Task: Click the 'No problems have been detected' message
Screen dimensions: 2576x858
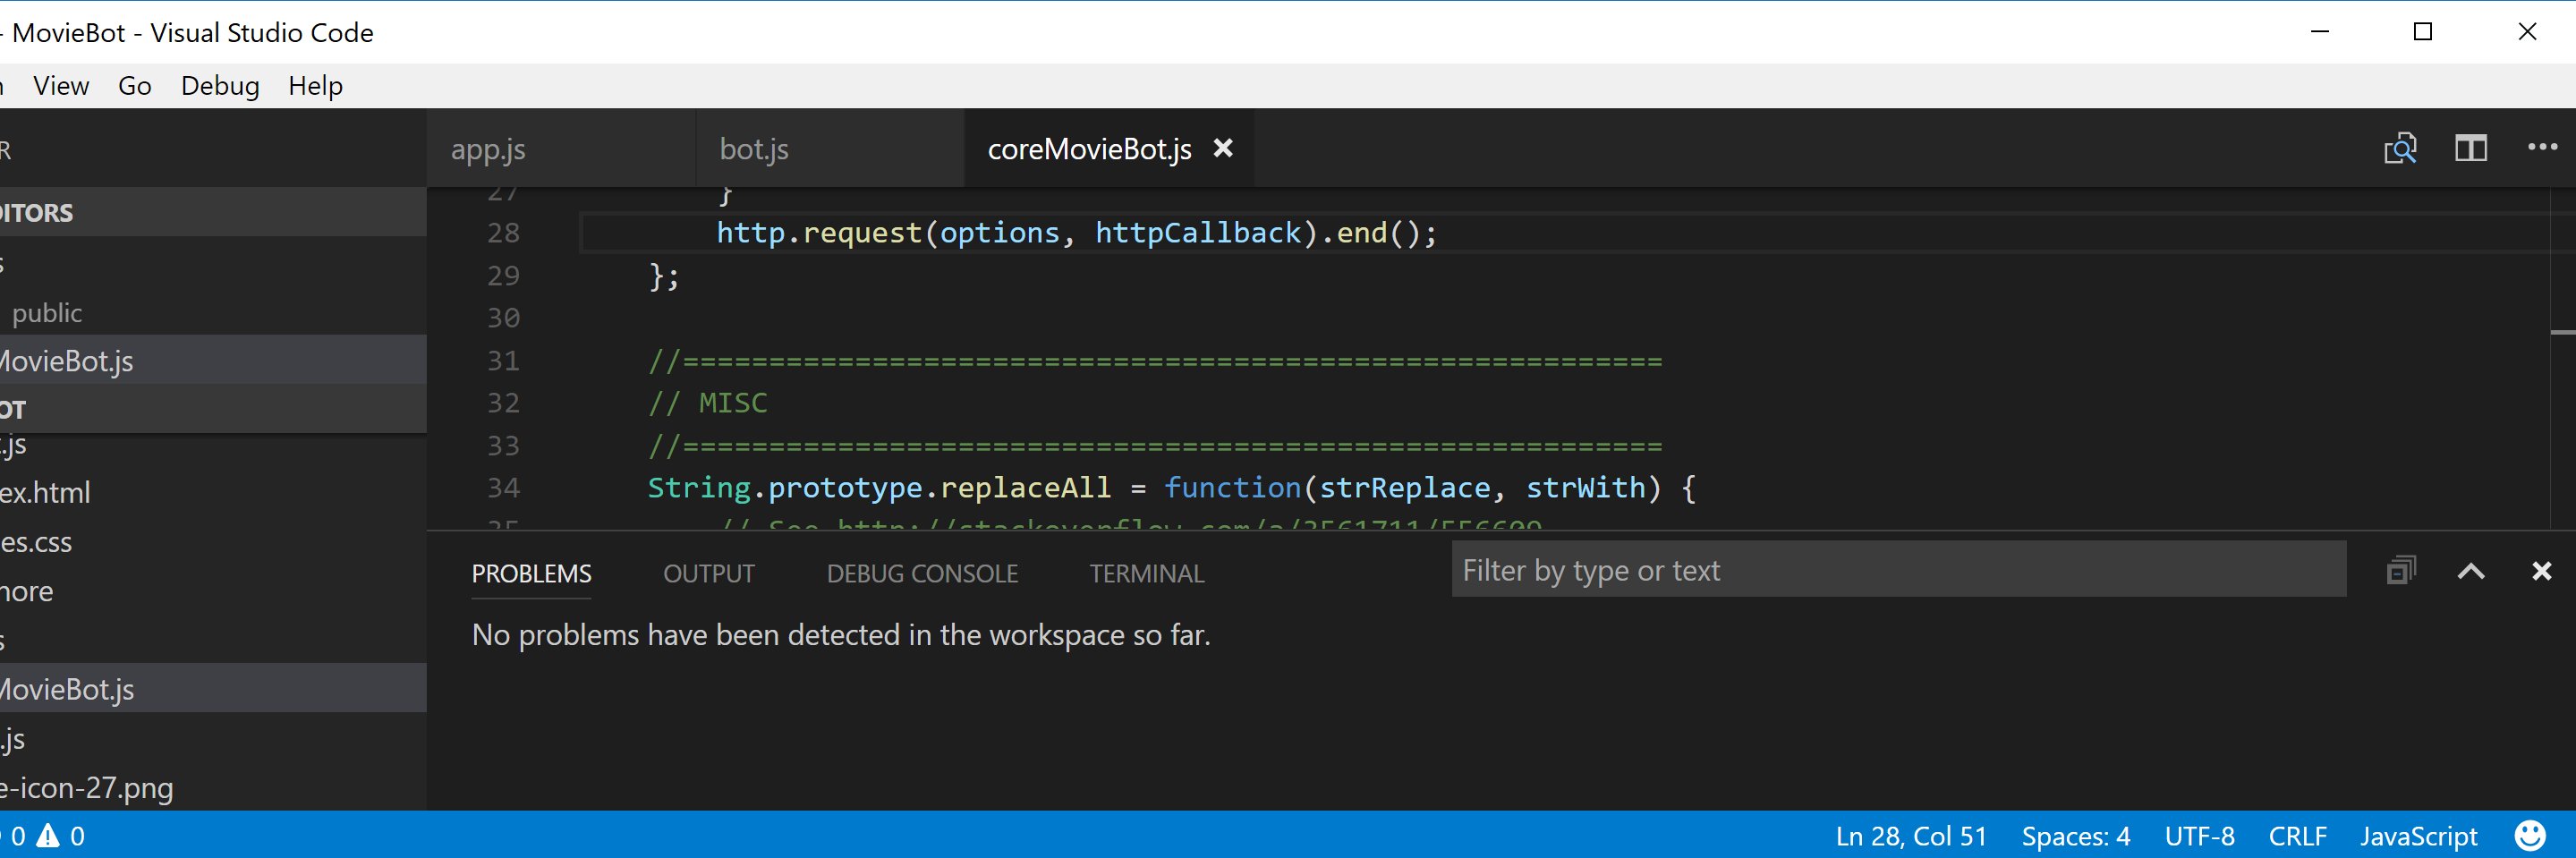Action: [x=841, y=635]
